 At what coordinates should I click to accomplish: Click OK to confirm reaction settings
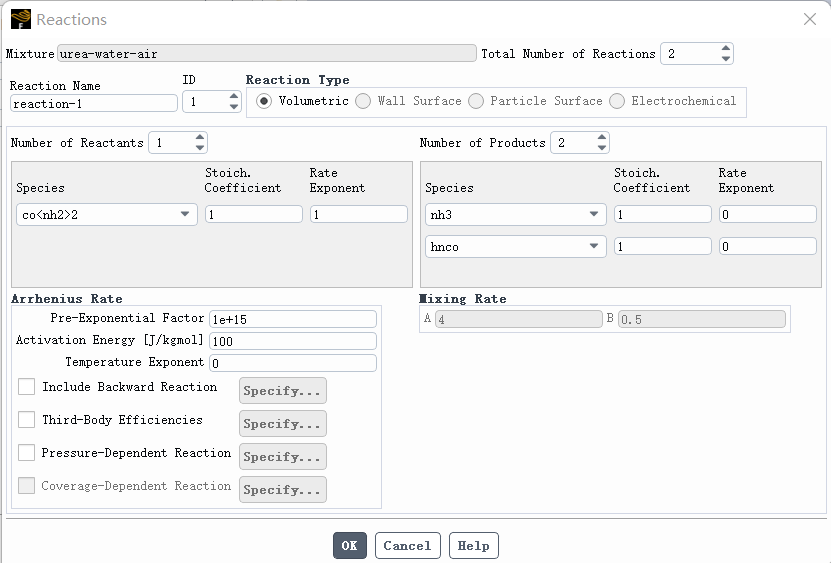pyautogui.click(x=349, y=546)
